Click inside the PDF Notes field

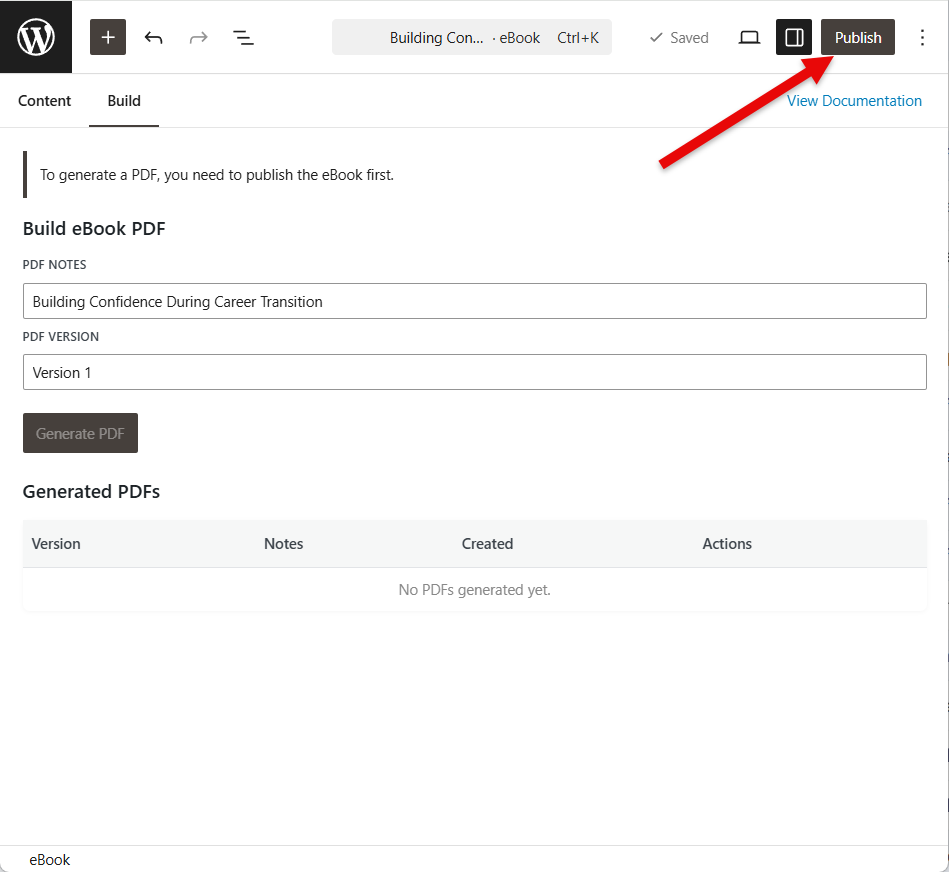coord(474,301)
